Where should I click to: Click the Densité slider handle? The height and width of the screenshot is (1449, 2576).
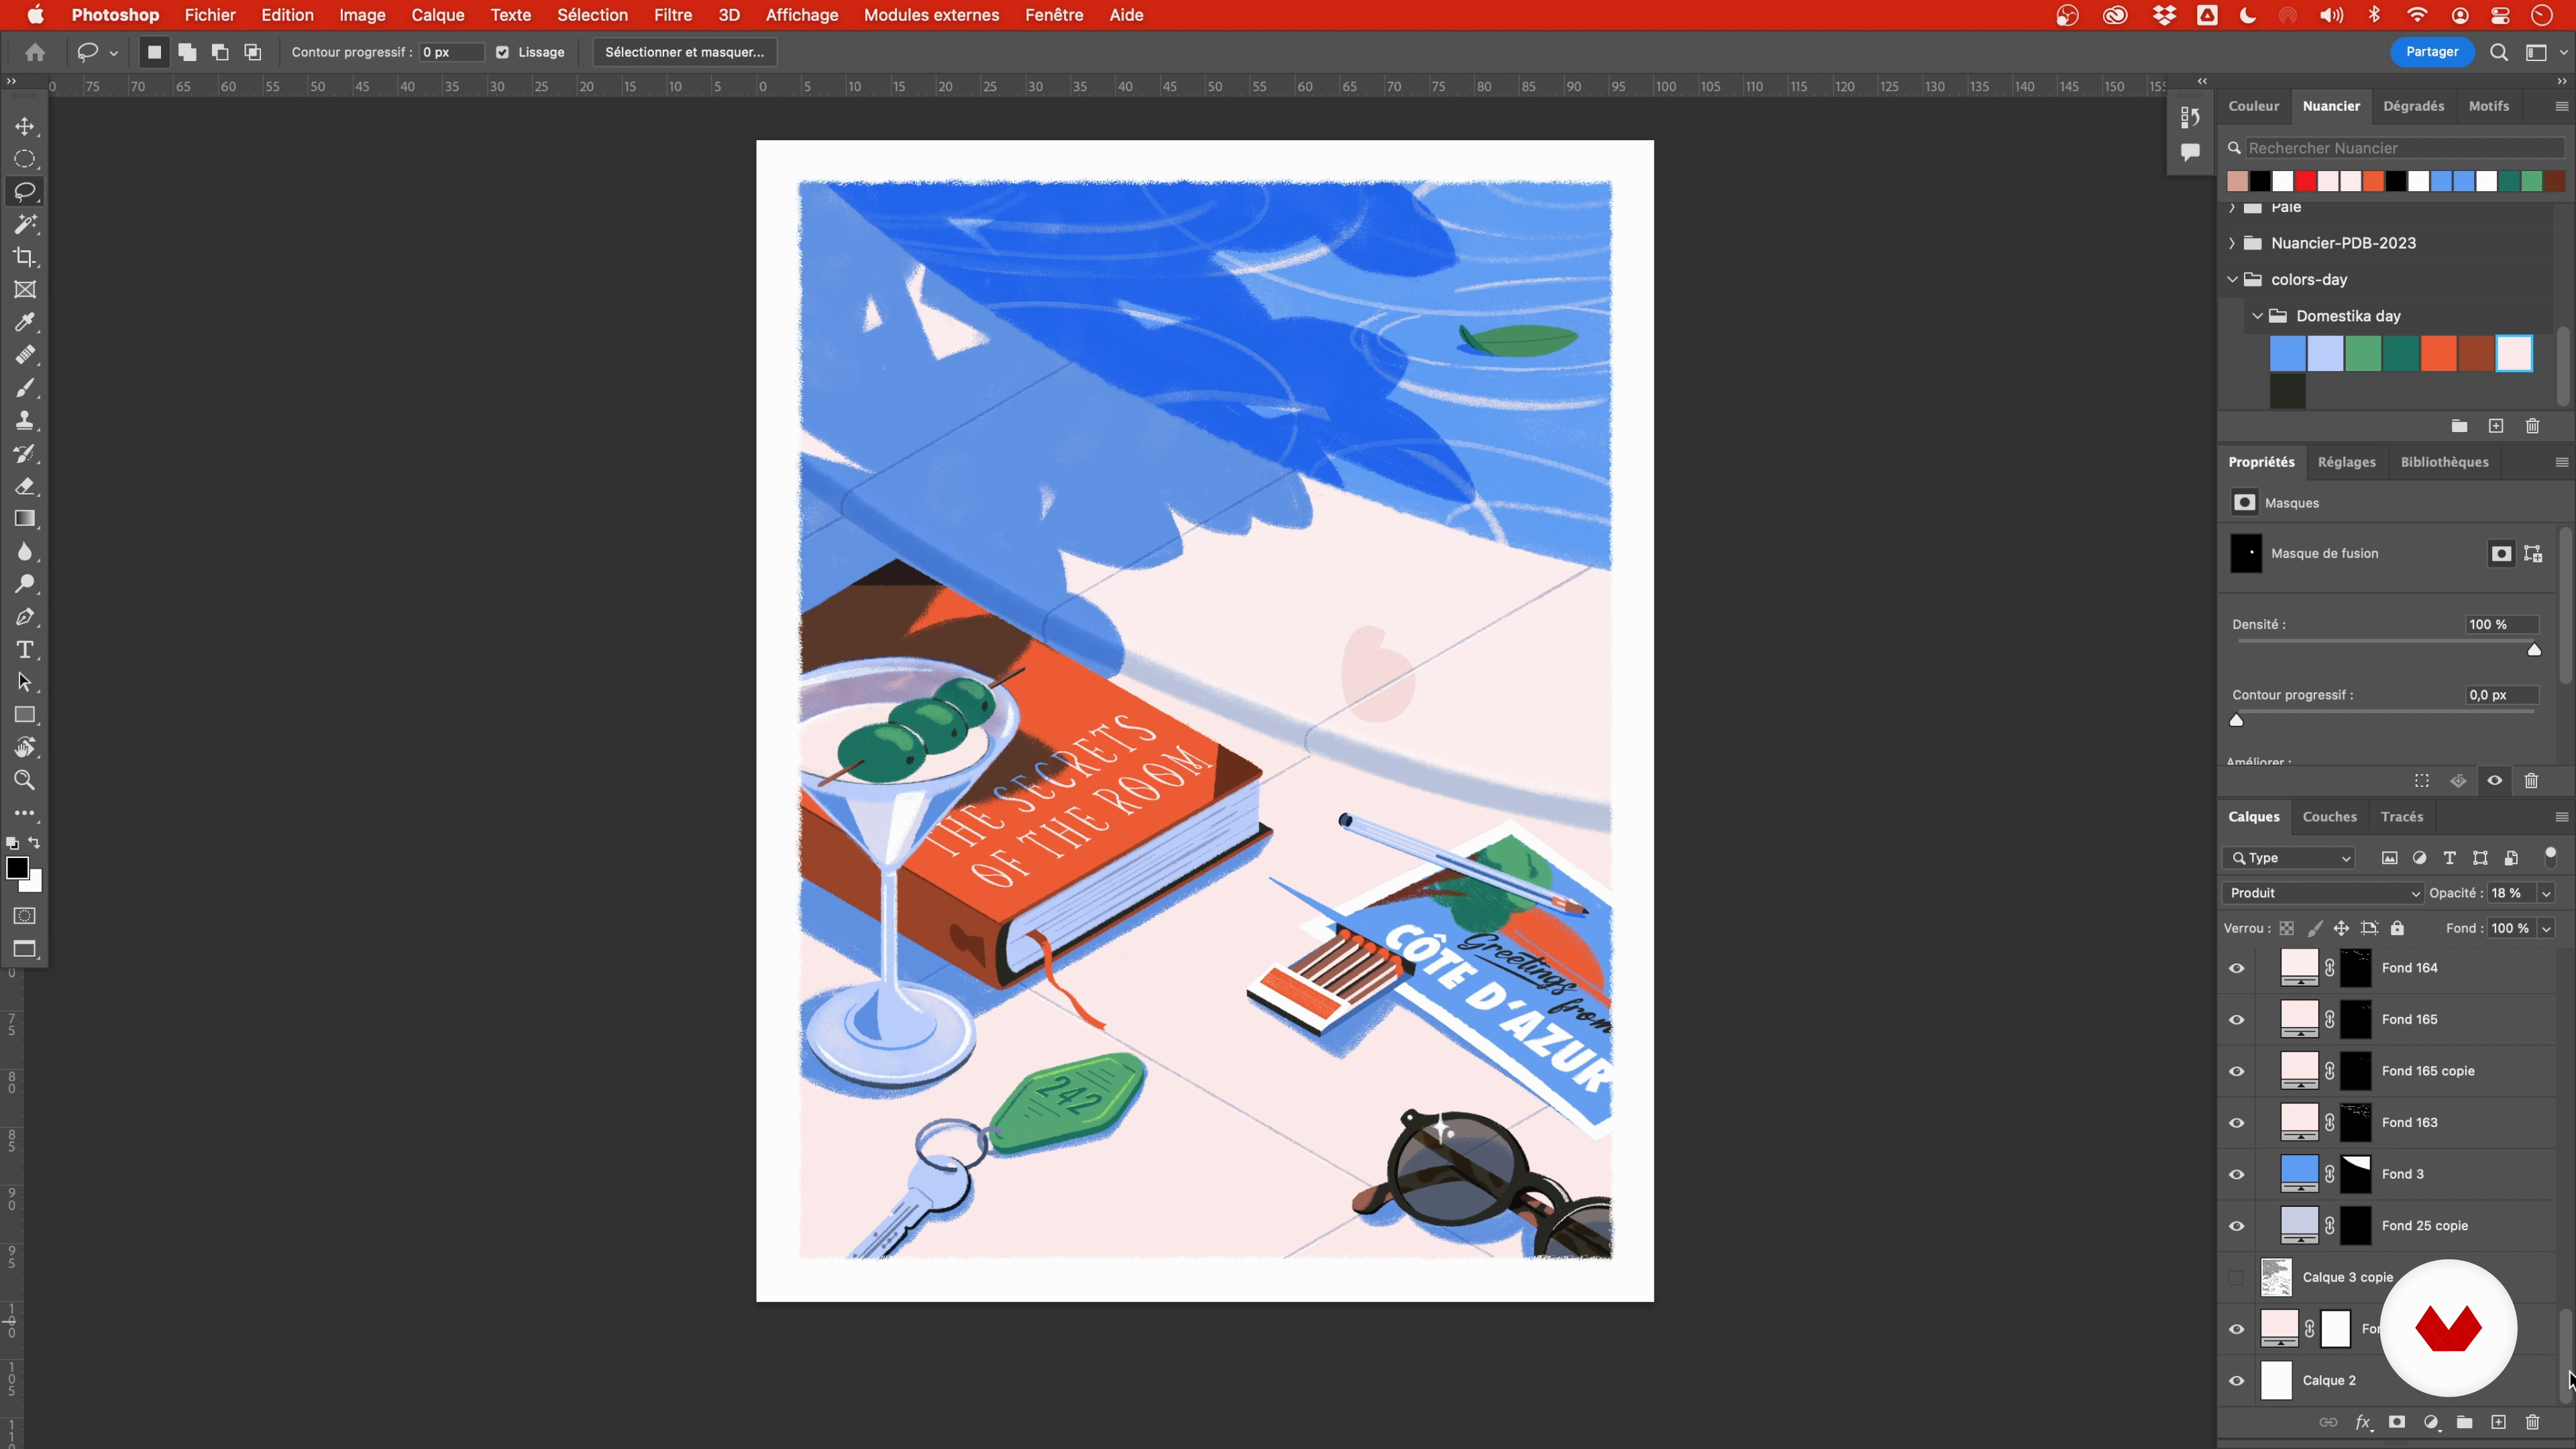2534,650
